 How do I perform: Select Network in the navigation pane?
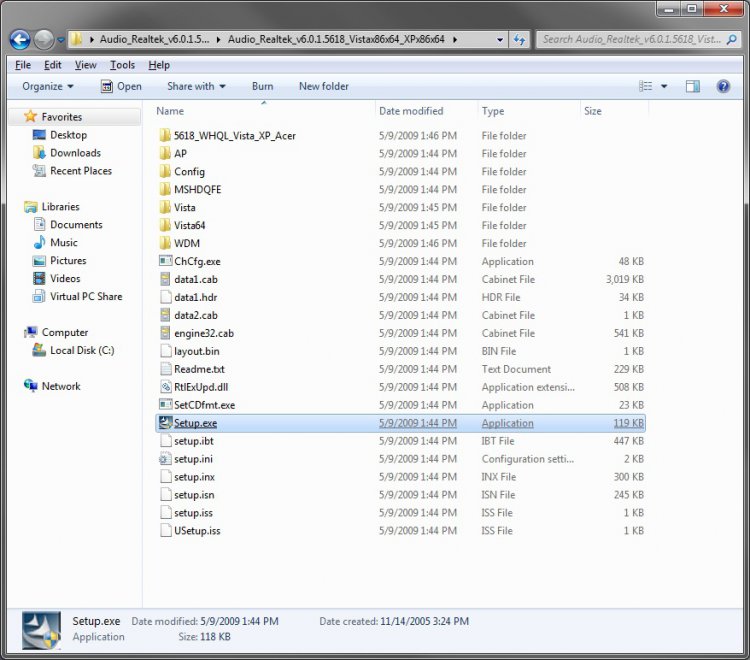point(61,386)
